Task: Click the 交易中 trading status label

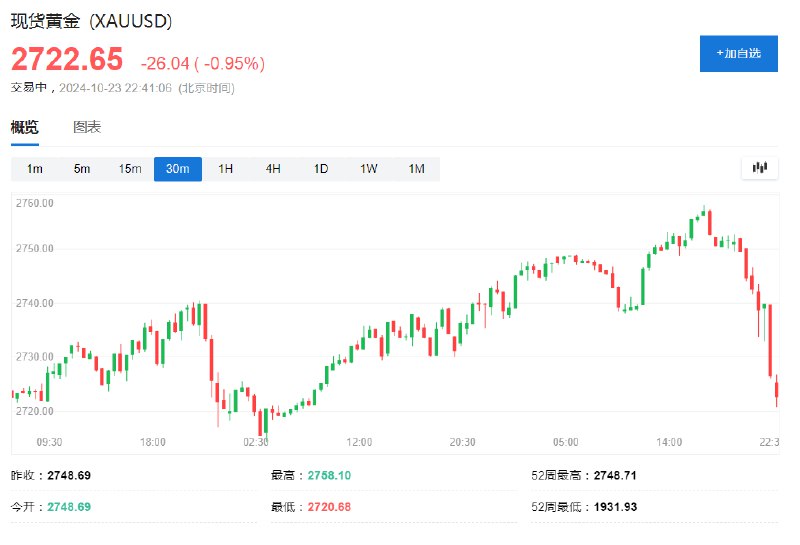Action: pos(29,88)
